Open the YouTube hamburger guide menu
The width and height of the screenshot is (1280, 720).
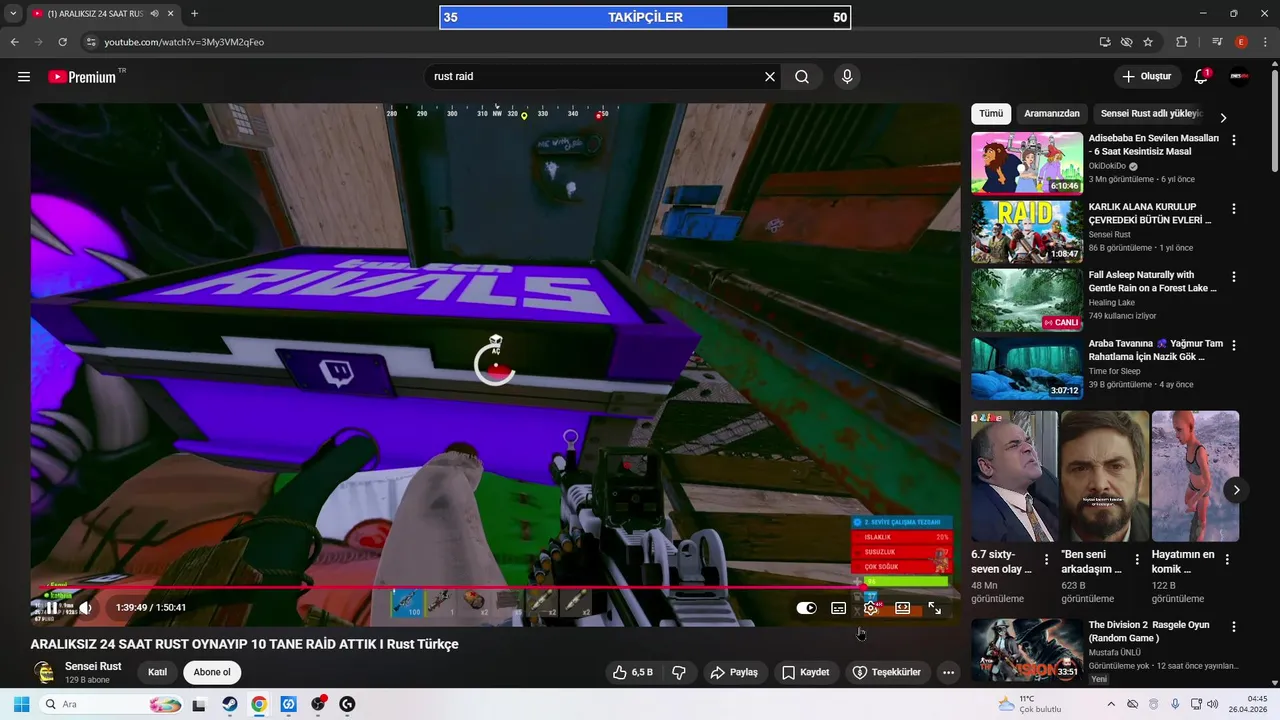click(24, 77)
